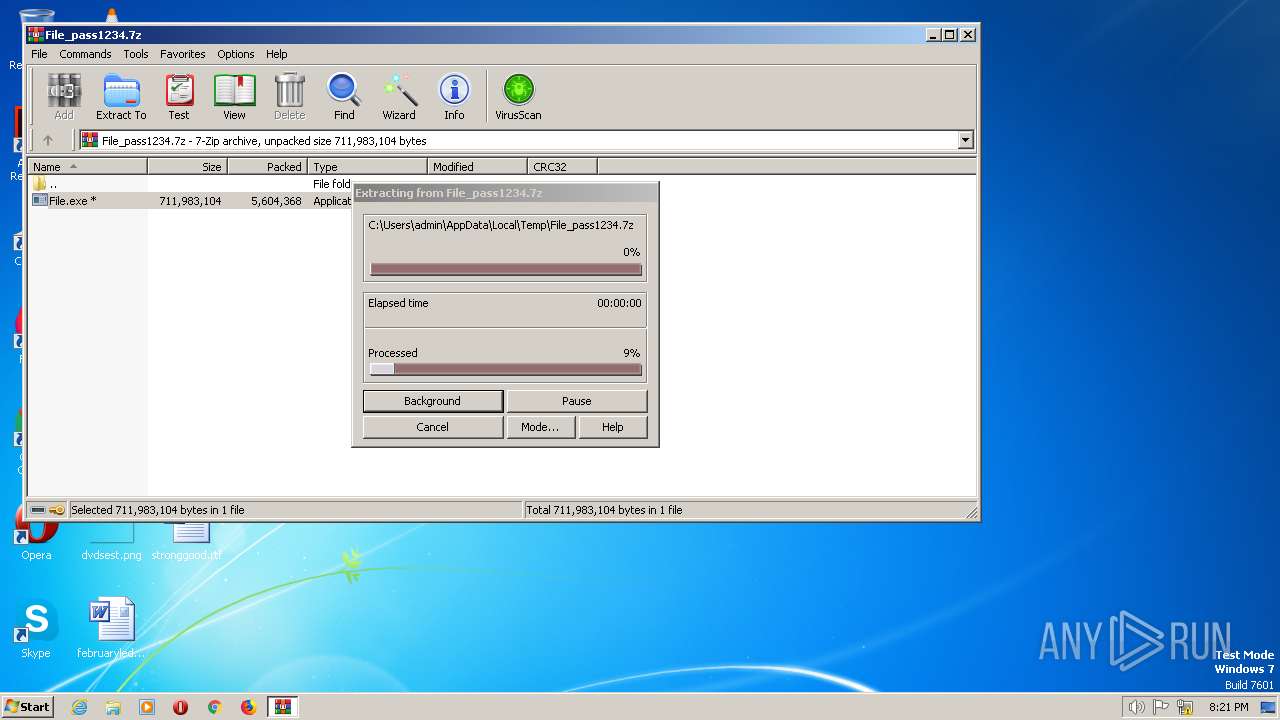
Task: Open the Favorites menu
Action: click(183, 54)
